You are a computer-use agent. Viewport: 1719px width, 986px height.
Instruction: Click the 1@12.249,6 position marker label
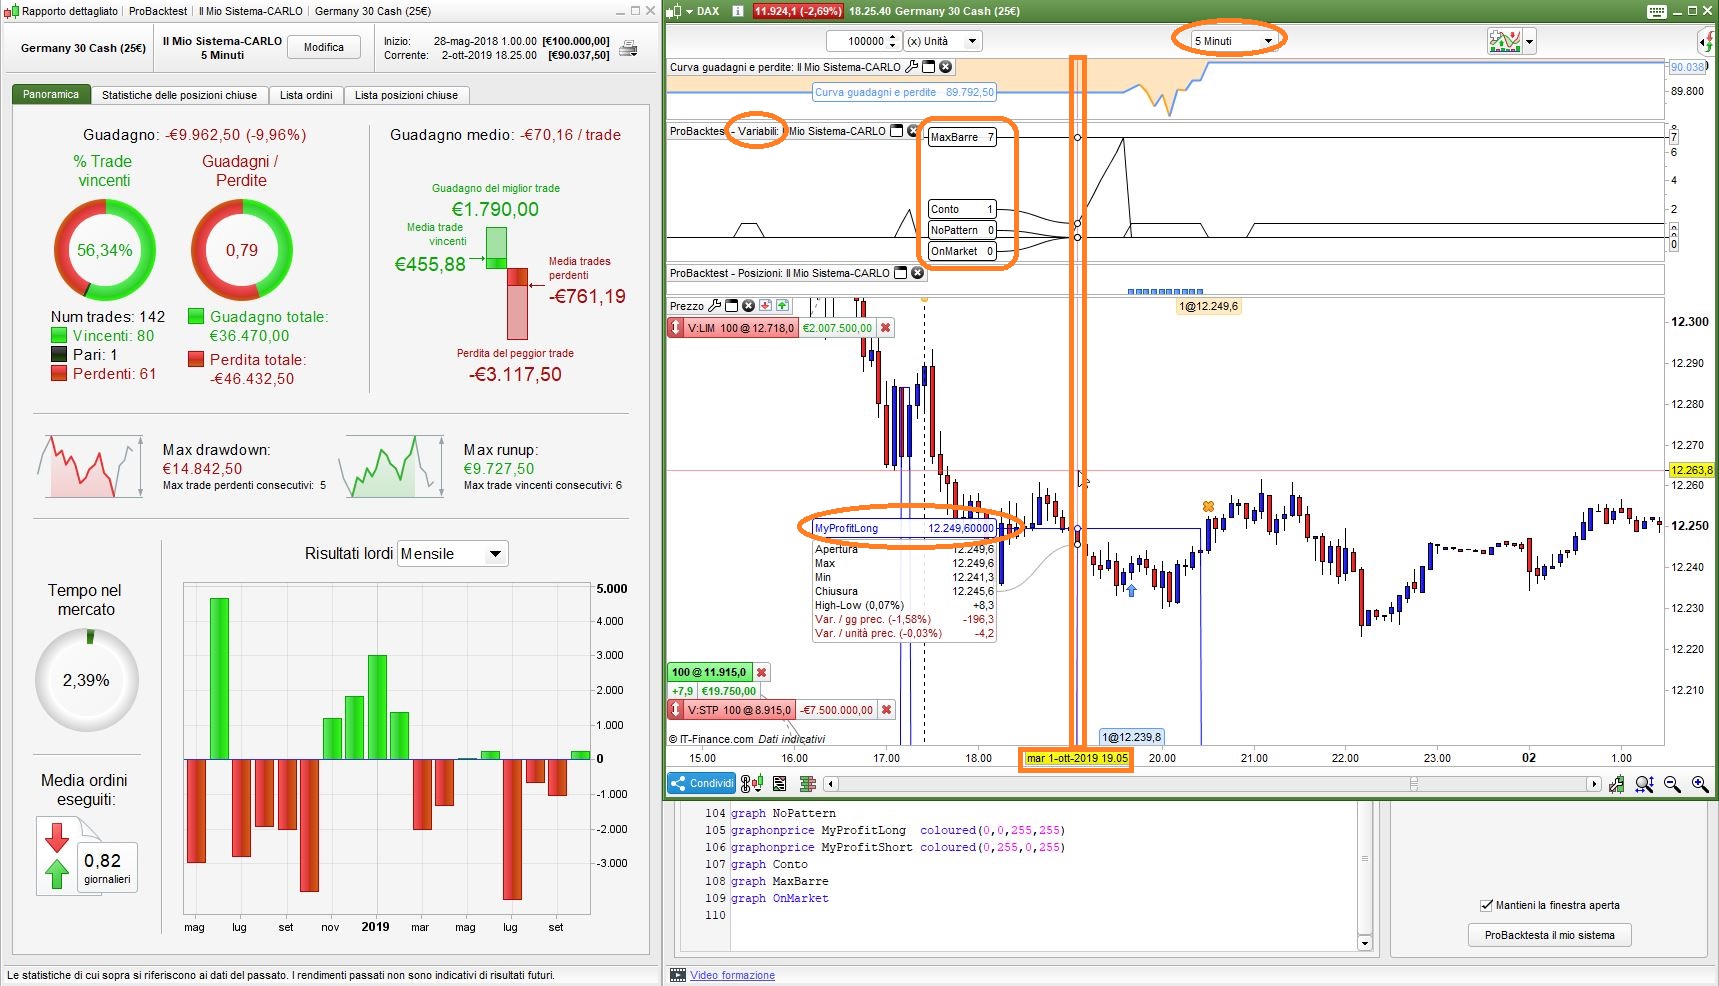(x=1208, y=306)
